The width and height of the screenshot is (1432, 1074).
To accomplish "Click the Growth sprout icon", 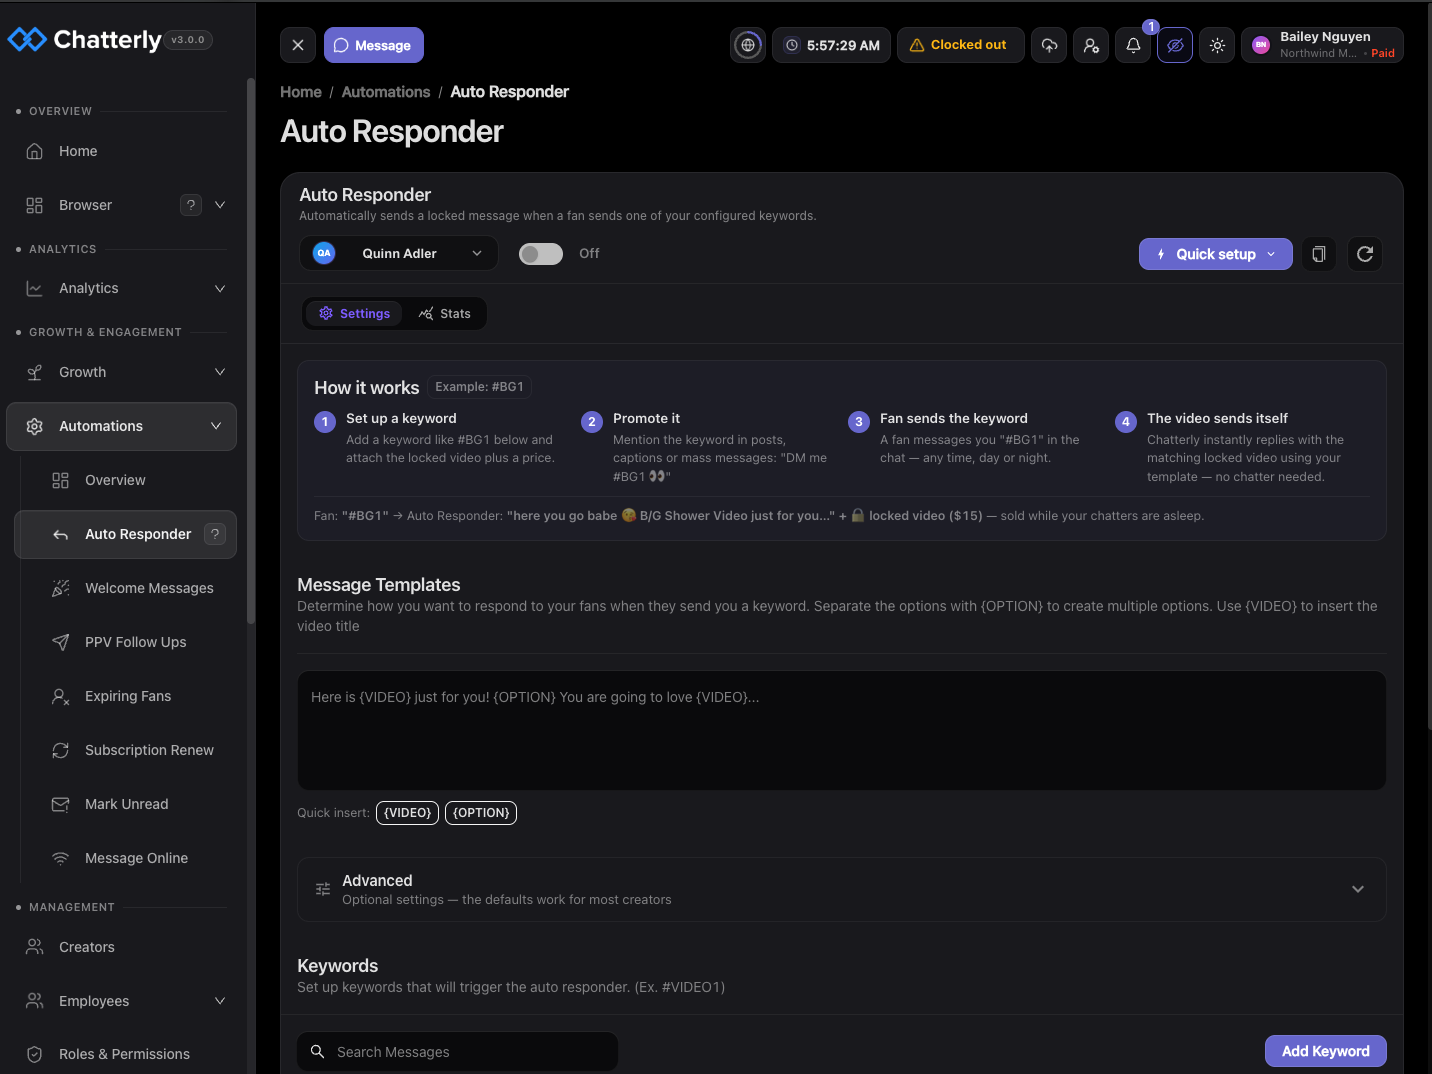I will pos(35,372).
